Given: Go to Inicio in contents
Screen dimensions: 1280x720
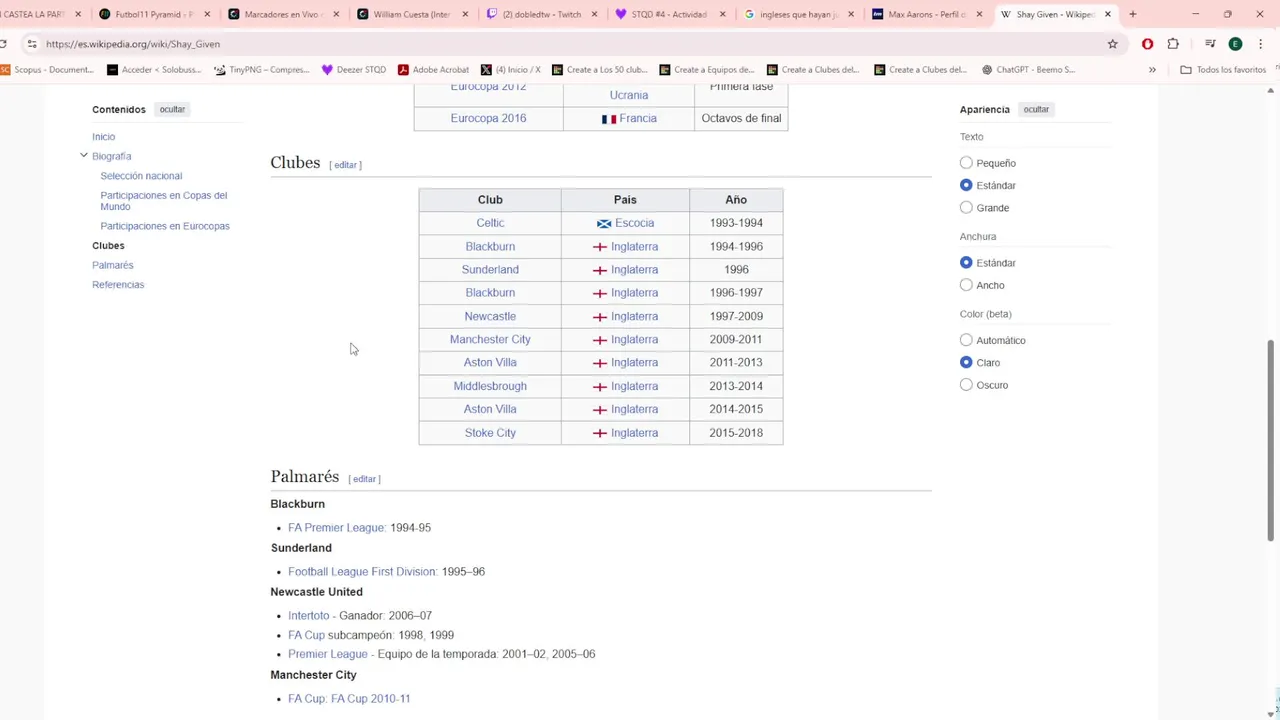Looking at the screenshot, I should (103, 137).
